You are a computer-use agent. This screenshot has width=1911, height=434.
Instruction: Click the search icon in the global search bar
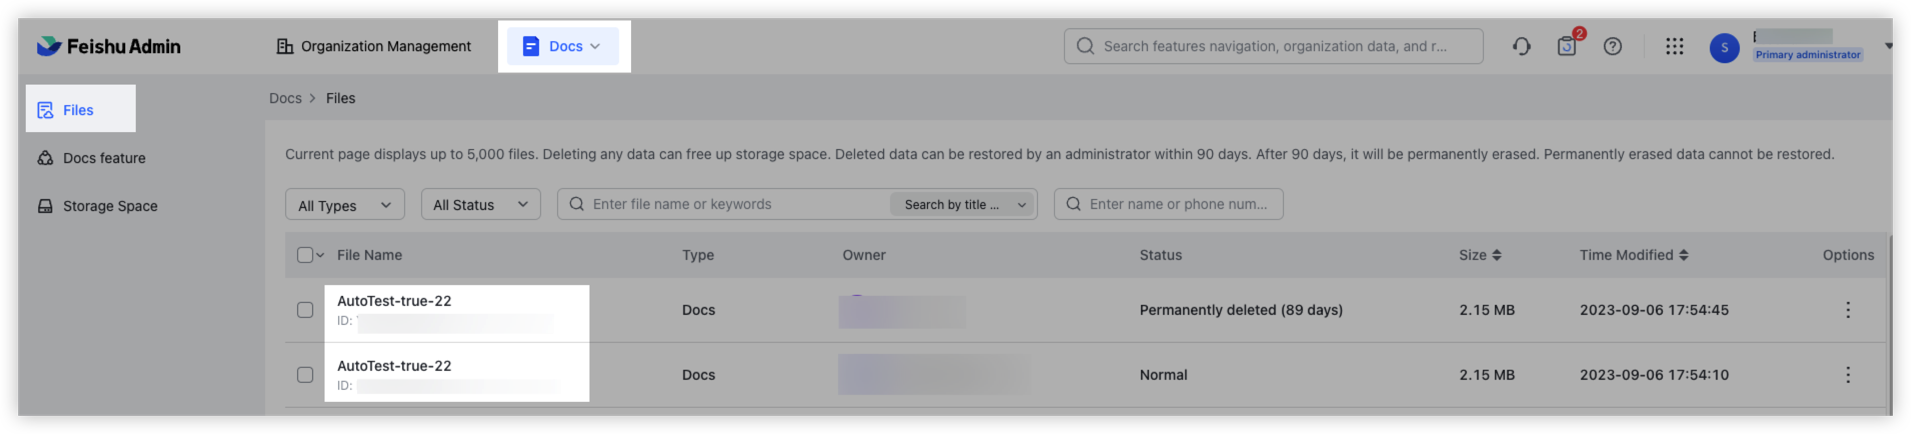click(1085, 46)
